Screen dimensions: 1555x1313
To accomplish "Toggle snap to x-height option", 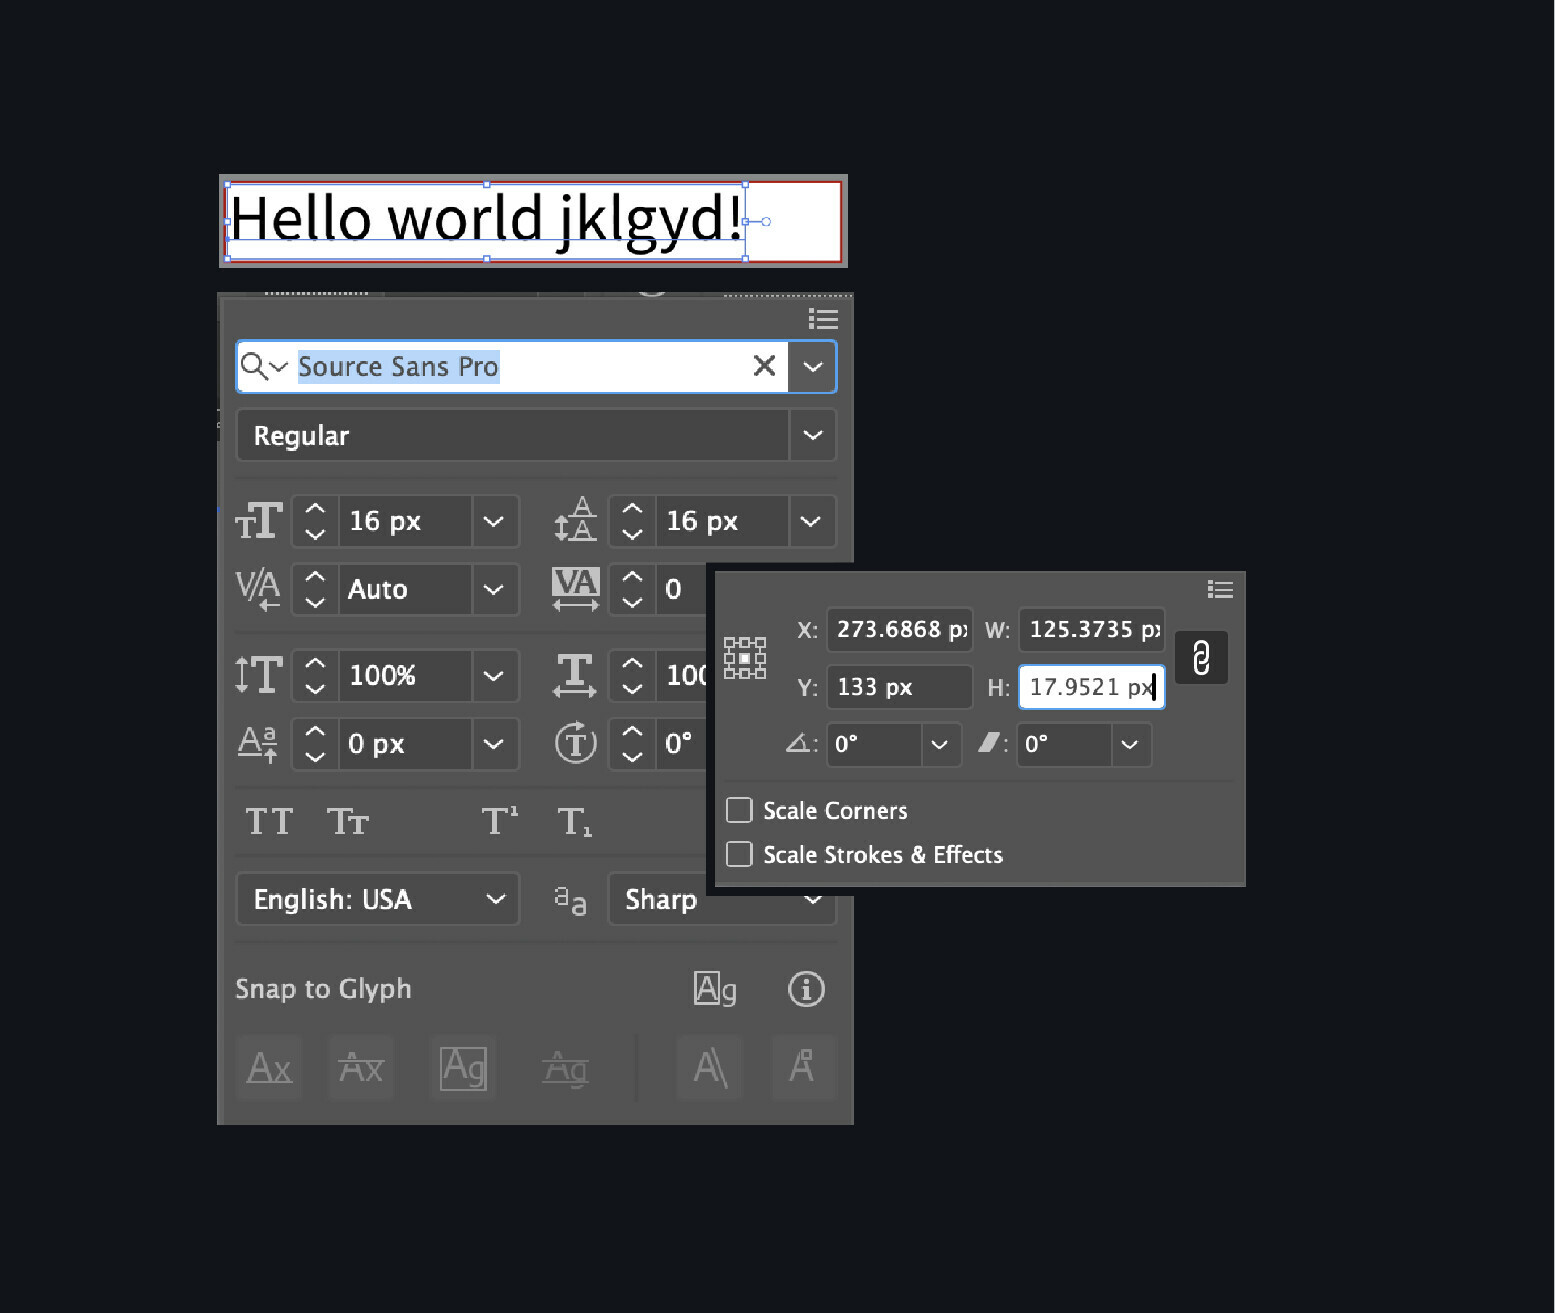I will [361, 1067].
